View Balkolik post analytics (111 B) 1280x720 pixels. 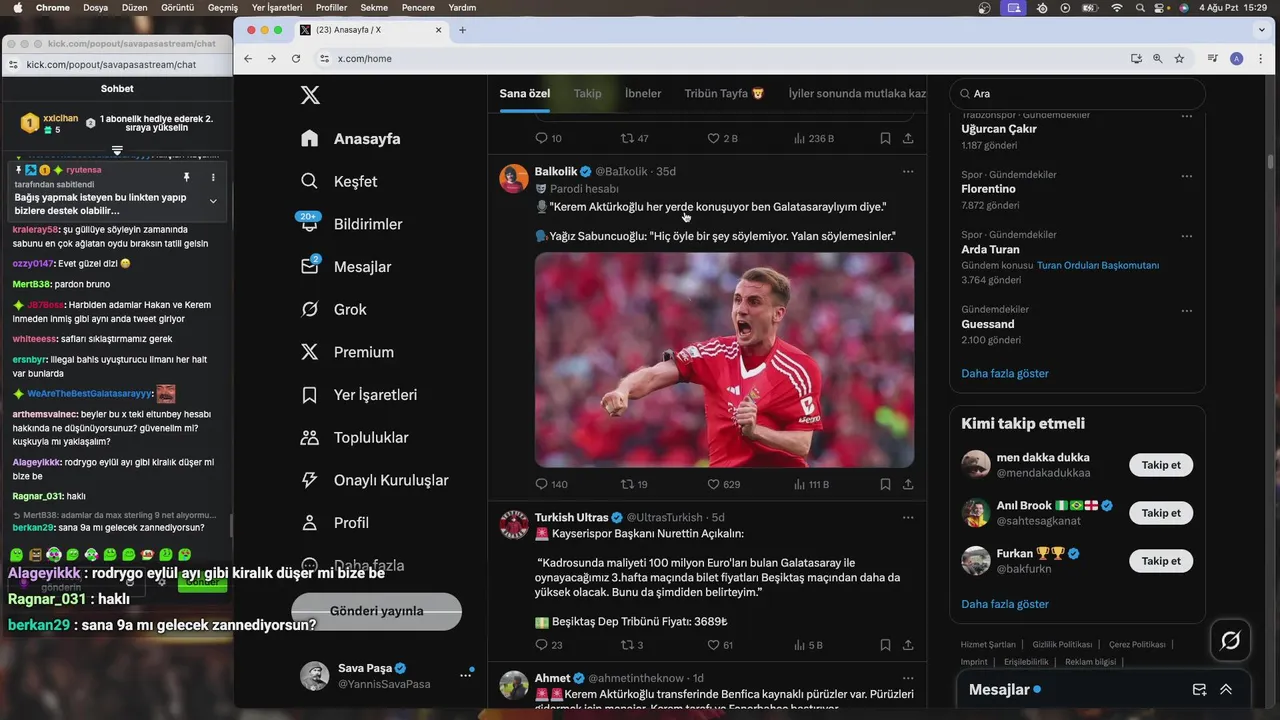812,484
